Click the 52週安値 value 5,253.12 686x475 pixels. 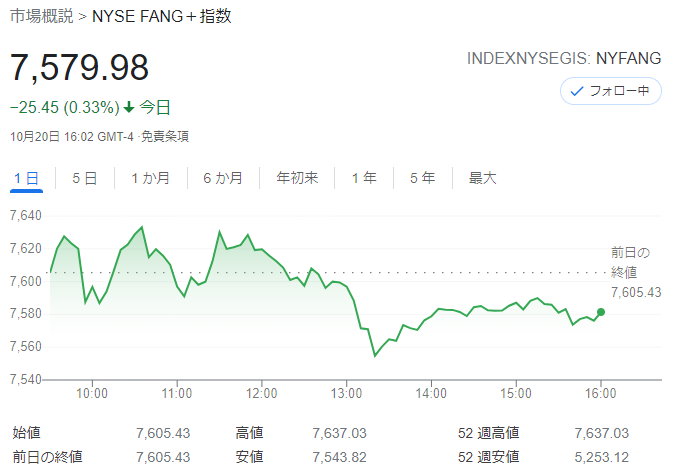(x=602, y=458)
